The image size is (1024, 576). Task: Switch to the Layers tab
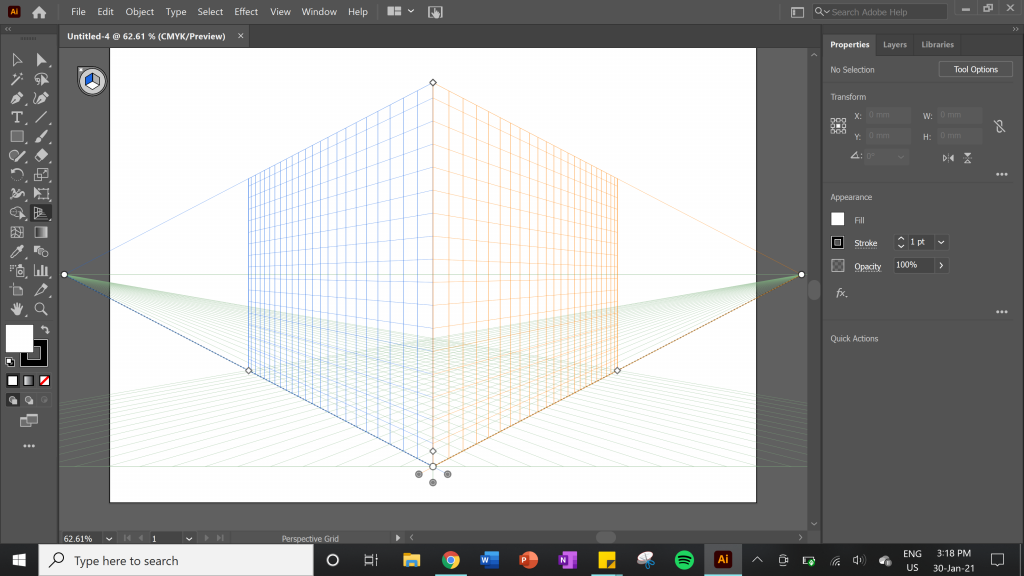click(x=895, y=44)
